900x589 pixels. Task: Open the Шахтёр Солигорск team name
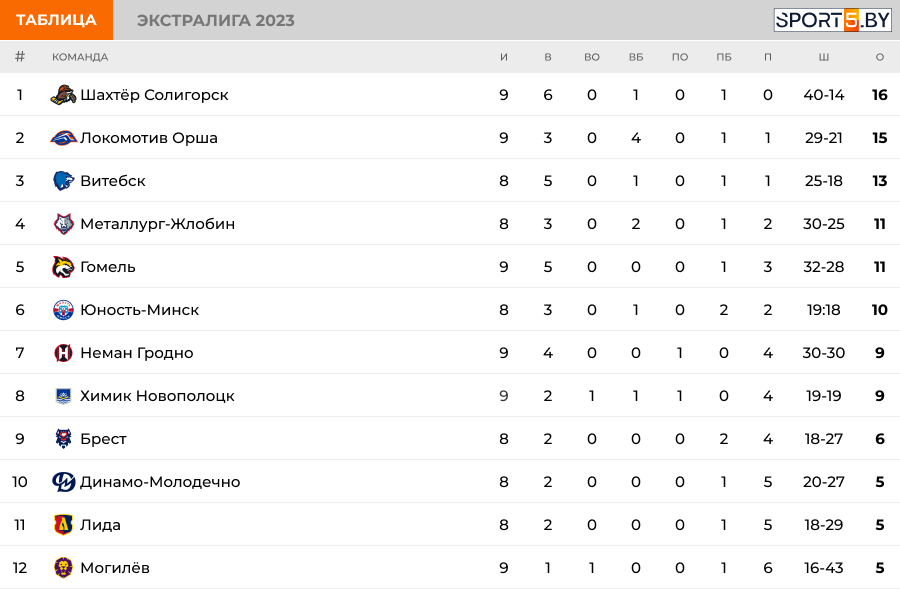[154, 95]
